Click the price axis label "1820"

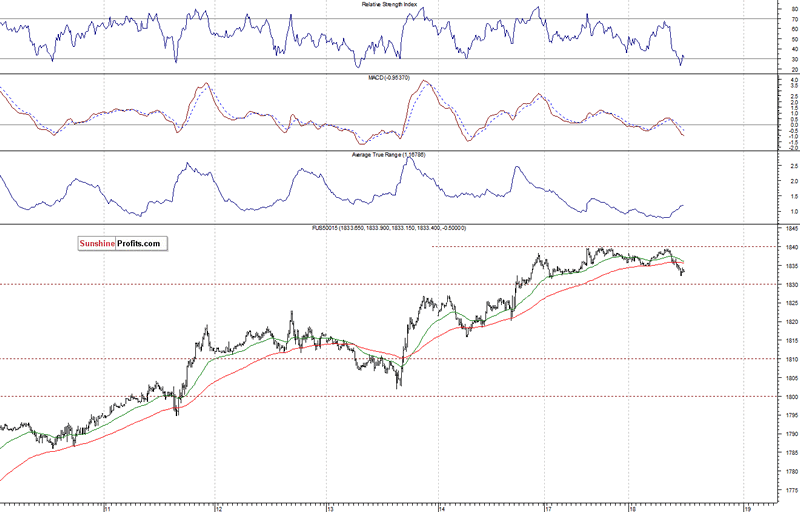792,322
